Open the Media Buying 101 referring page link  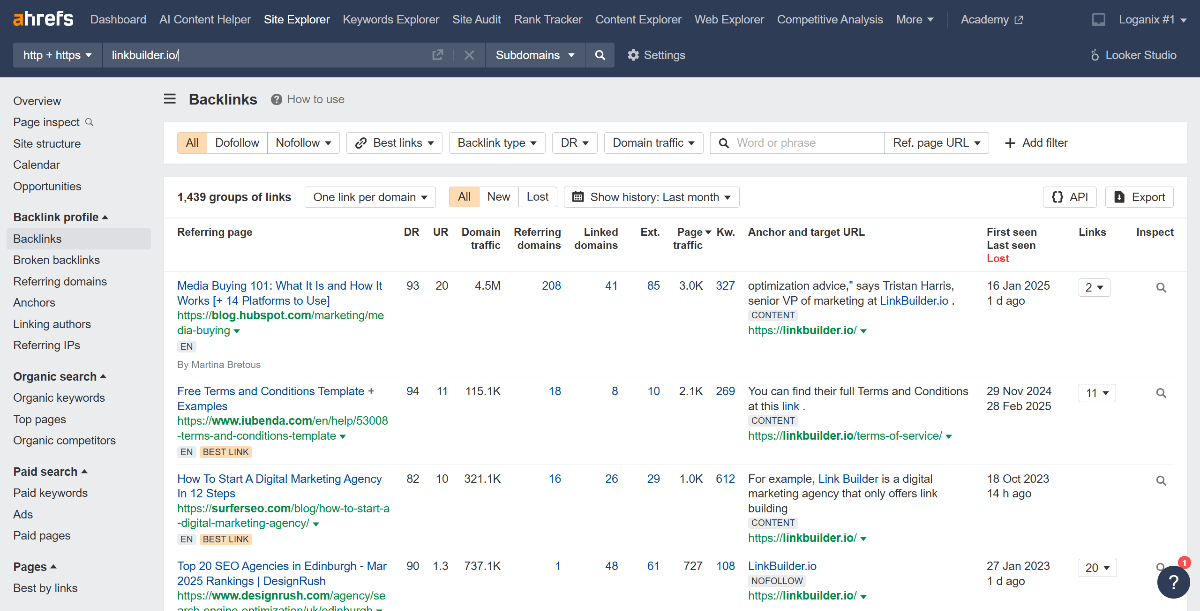click(x=280, y=293)
